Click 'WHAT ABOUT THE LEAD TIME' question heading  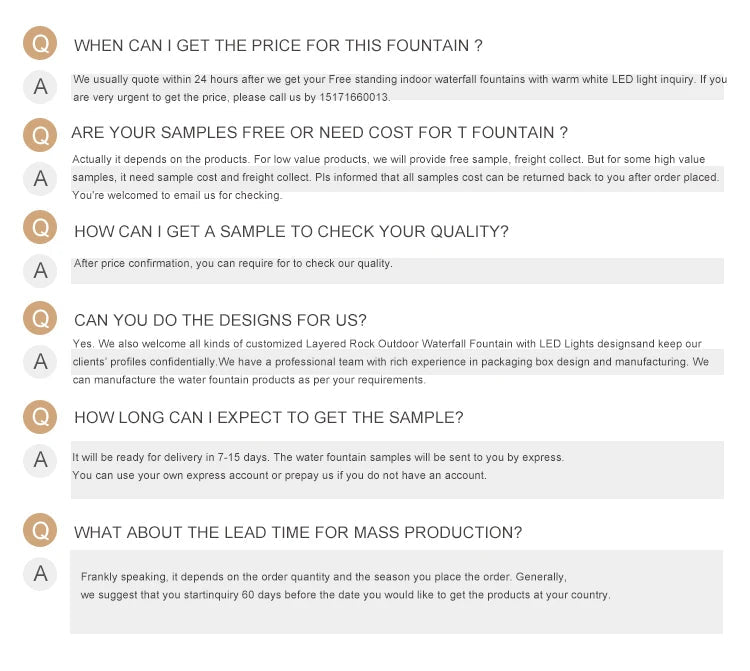click(297, 532)
